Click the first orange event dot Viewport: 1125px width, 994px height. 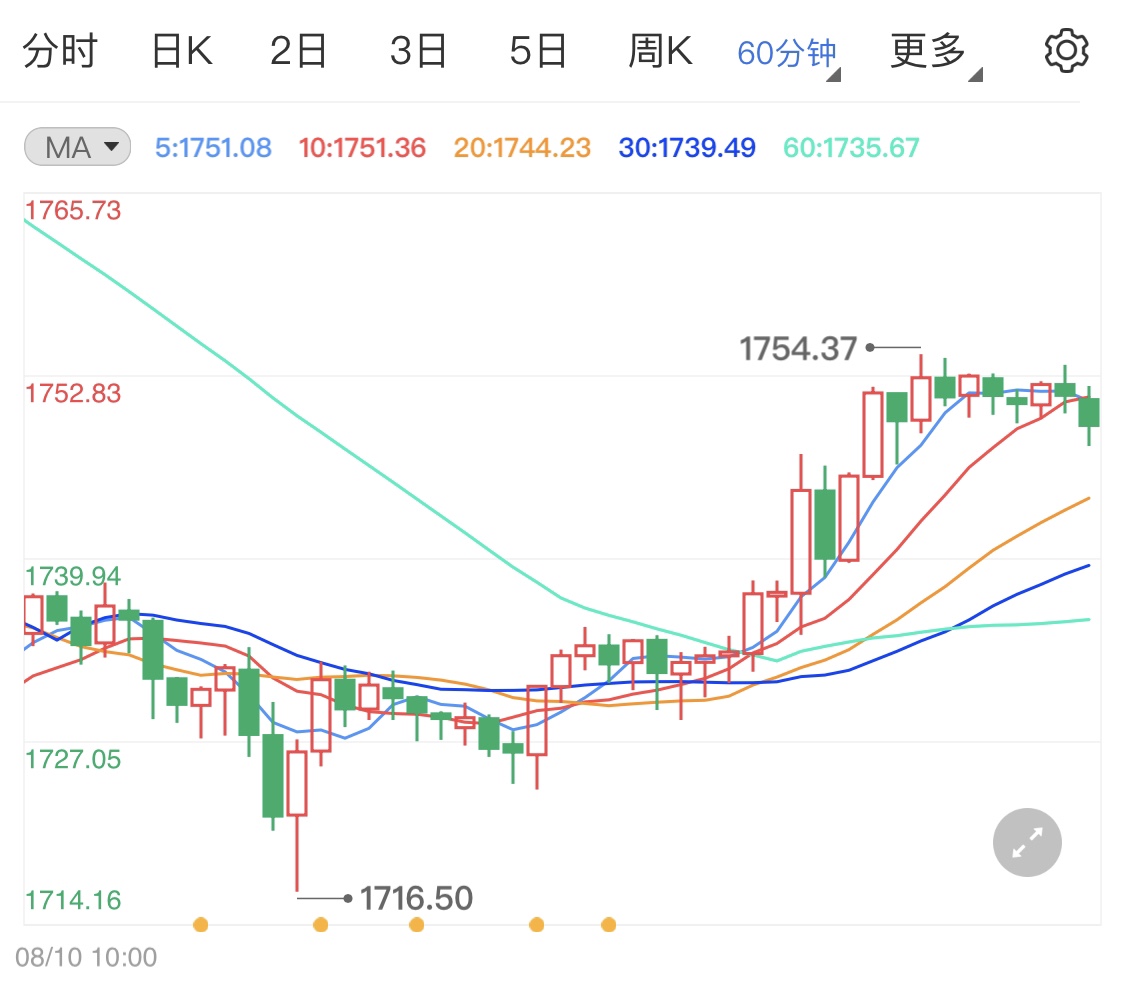click(201, 924)
